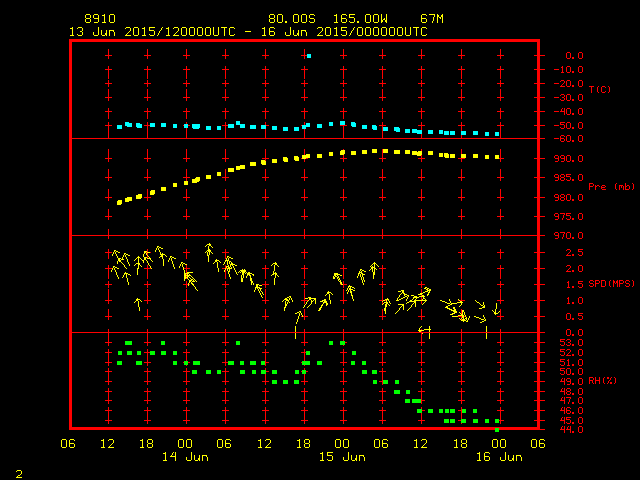Click the 985.0 pressure tick value
640x480 pixels.
[x=569, y=178]
